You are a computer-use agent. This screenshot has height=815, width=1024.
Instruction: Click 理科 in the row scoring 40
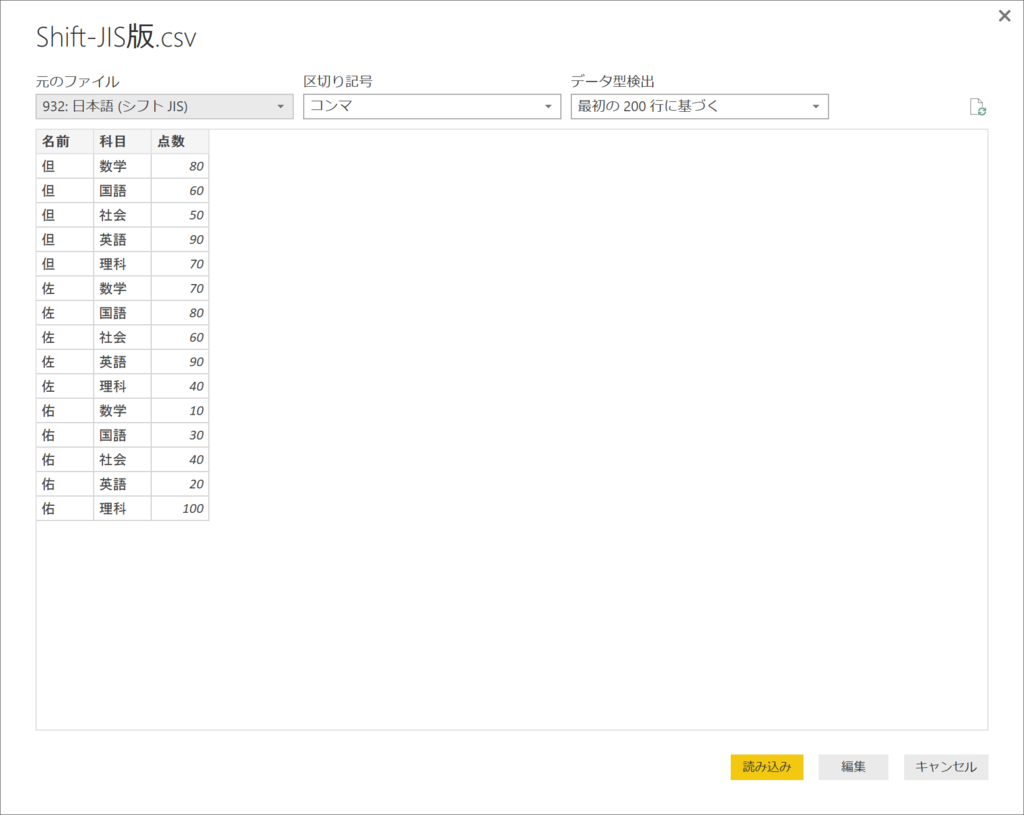pyautogui.click(x=122, y=386)
